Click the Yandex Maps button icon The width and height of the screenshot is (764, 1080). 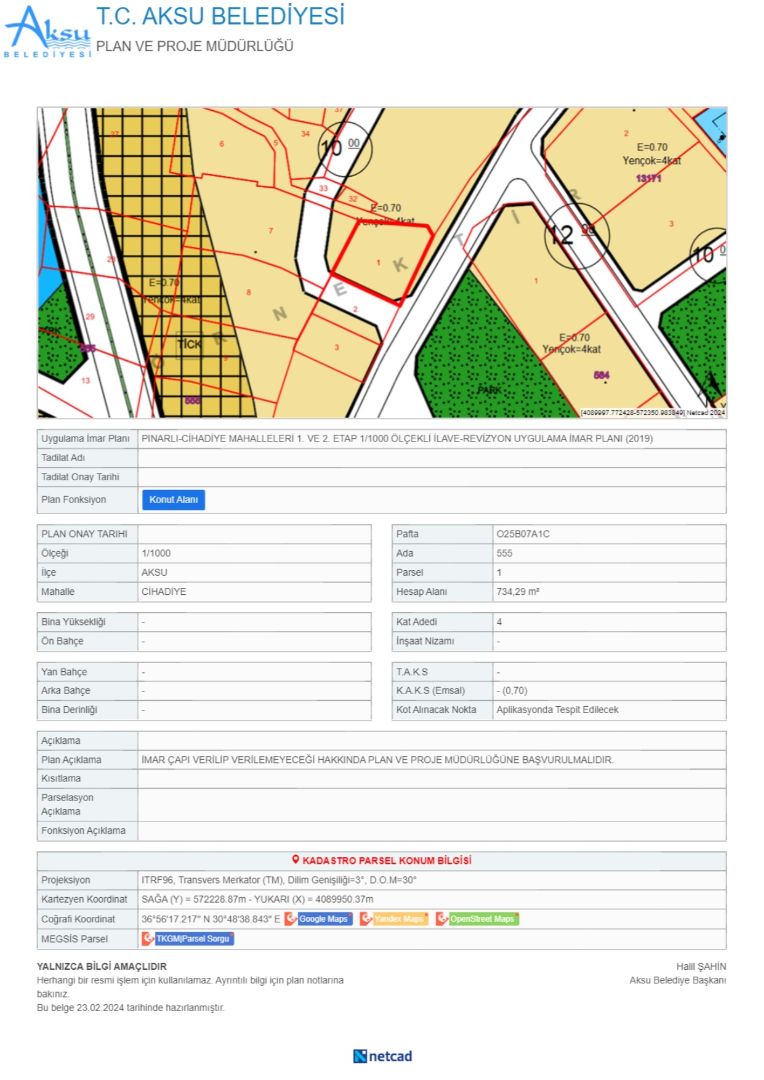(x=366, y=919)
